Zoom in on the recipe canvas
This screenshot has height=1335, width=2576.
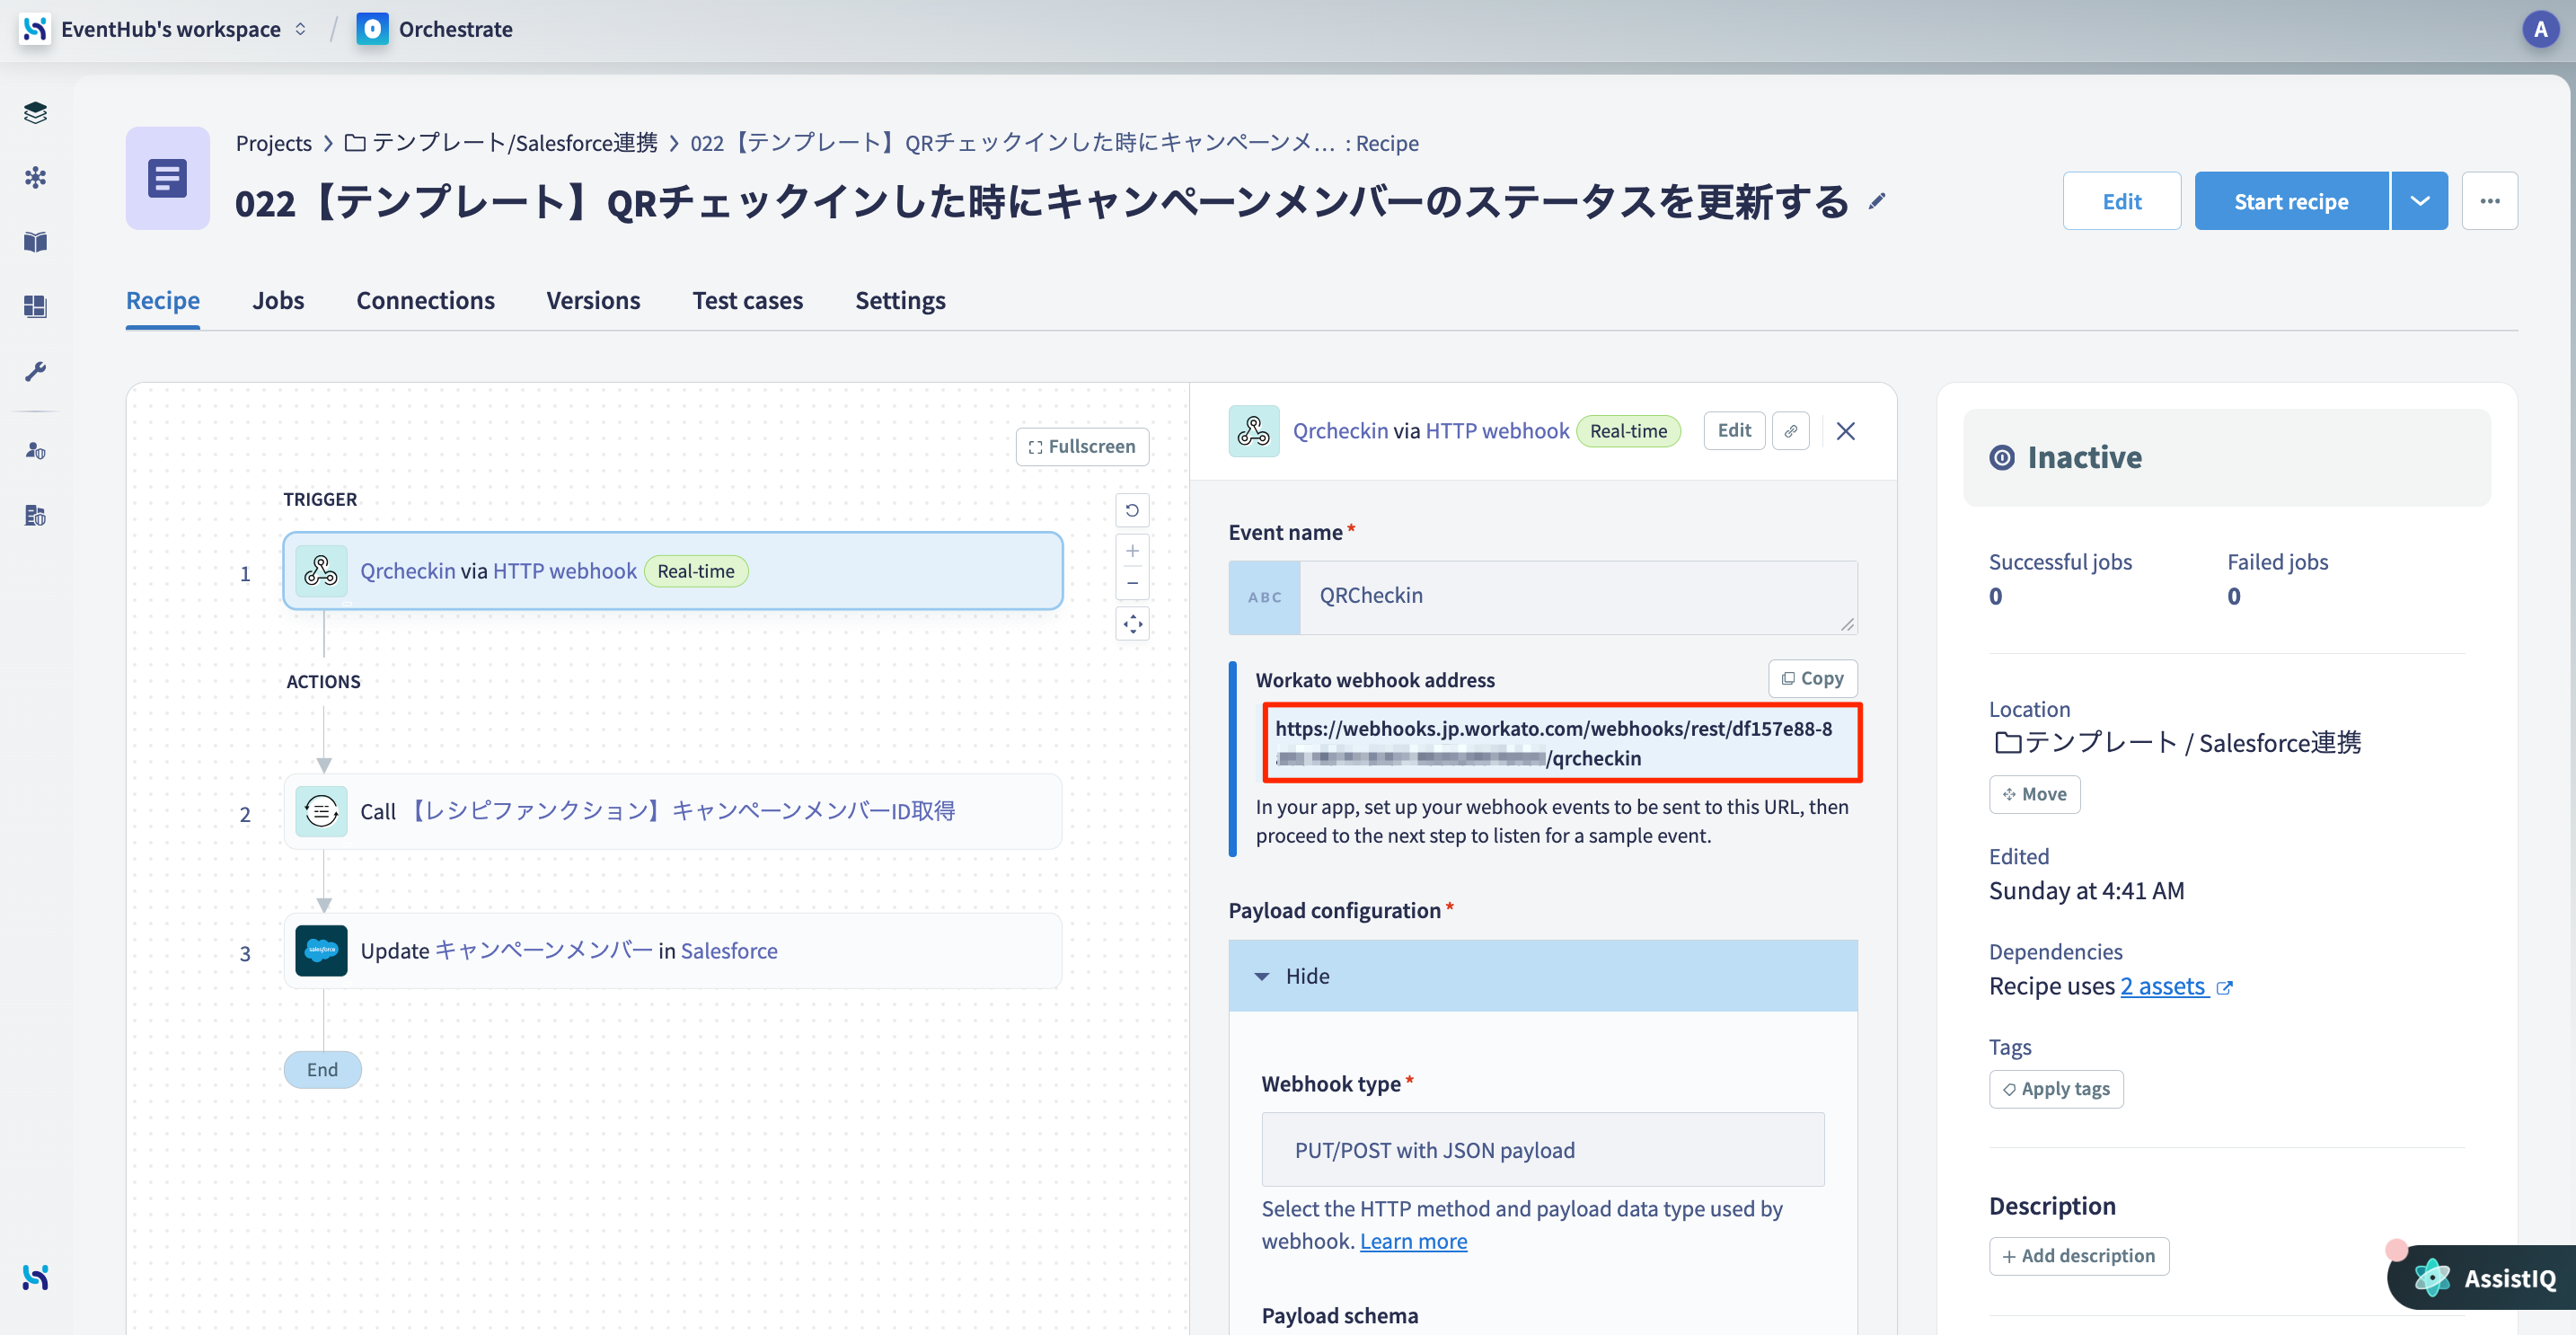point(1132,551)
